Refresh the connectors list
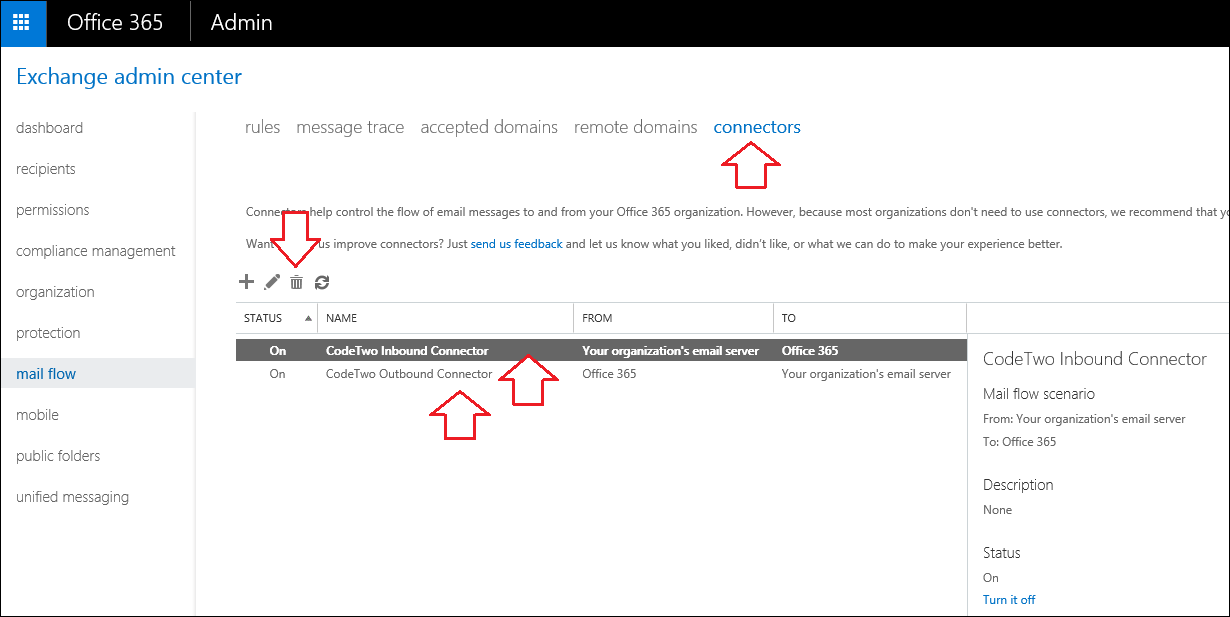 tap(322, 283)
